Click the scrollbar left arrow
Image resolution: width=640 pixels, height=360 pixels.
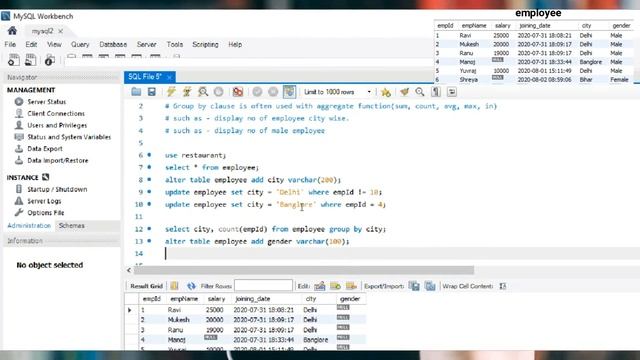point(129,270)
